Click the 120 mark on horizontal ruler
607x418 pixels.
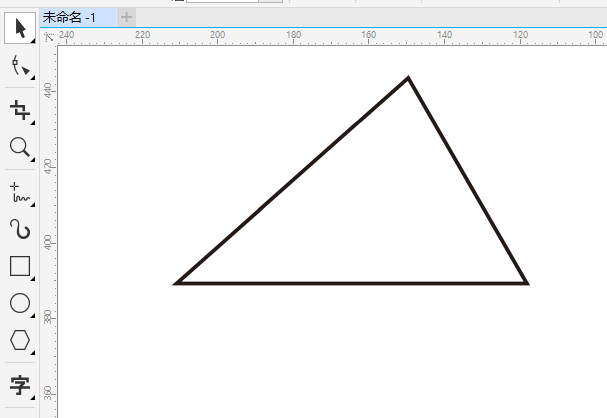521,34
